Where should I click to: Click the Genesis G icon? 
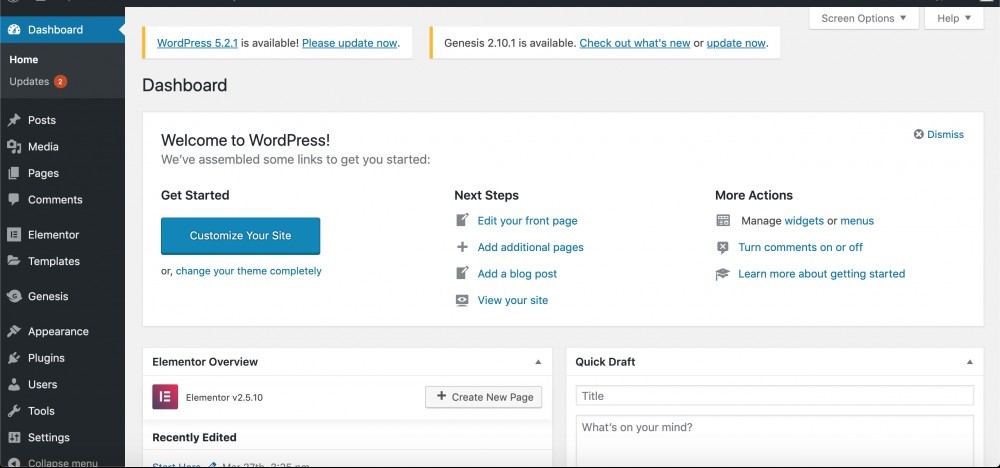point(14,296)
